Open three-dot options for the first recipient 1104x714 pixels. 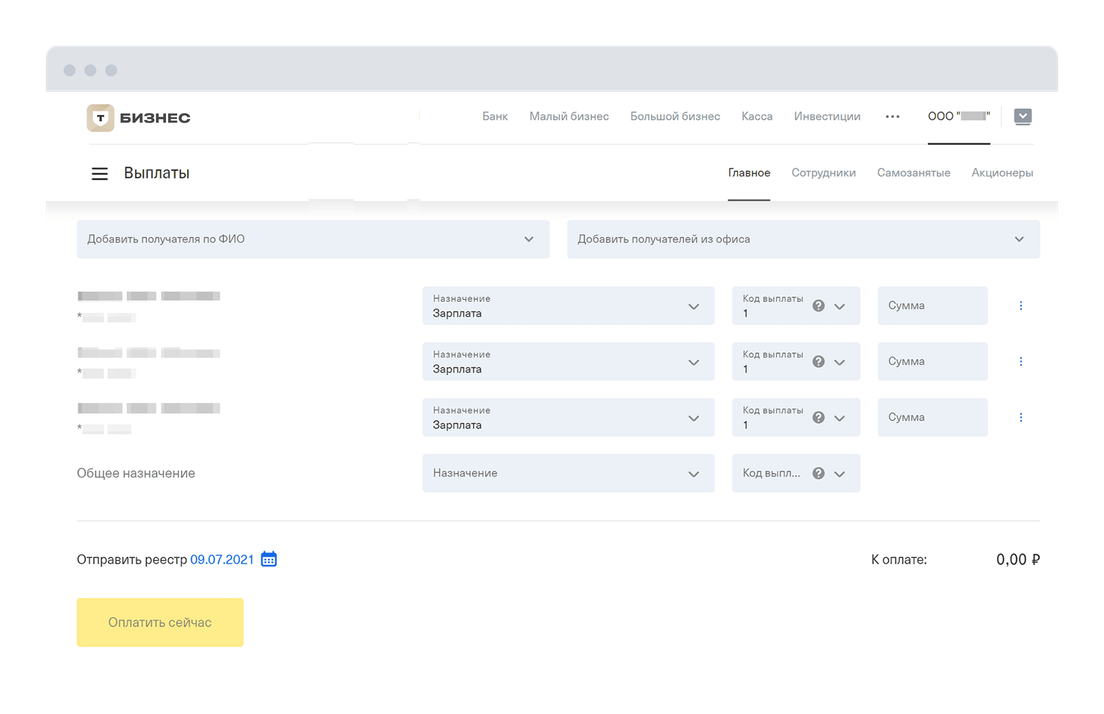click(x=1020, y=306)
